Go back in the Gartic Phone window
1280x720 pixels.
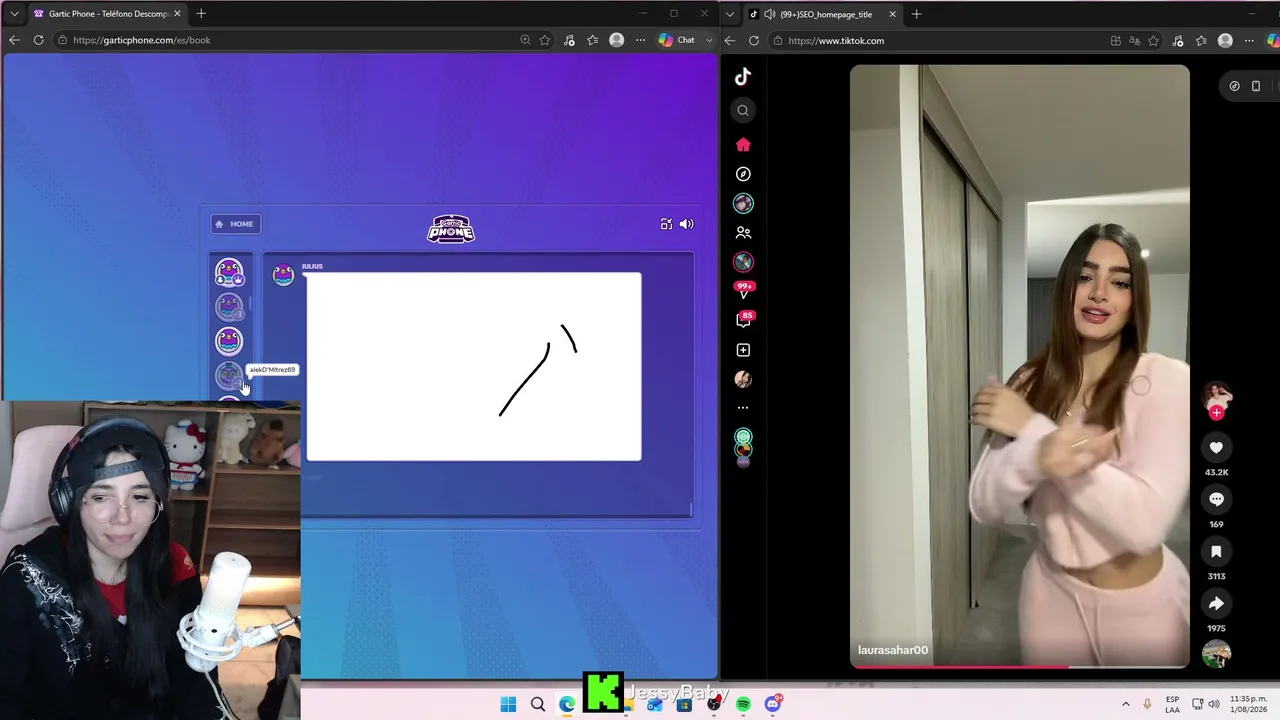[x=14, y=40]
